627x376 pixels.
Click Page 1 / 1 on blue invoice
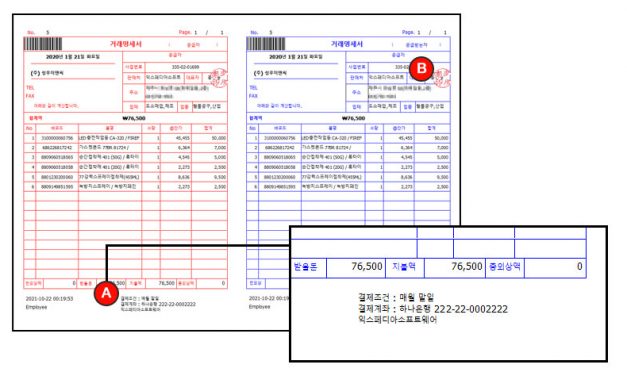[424, 32]
